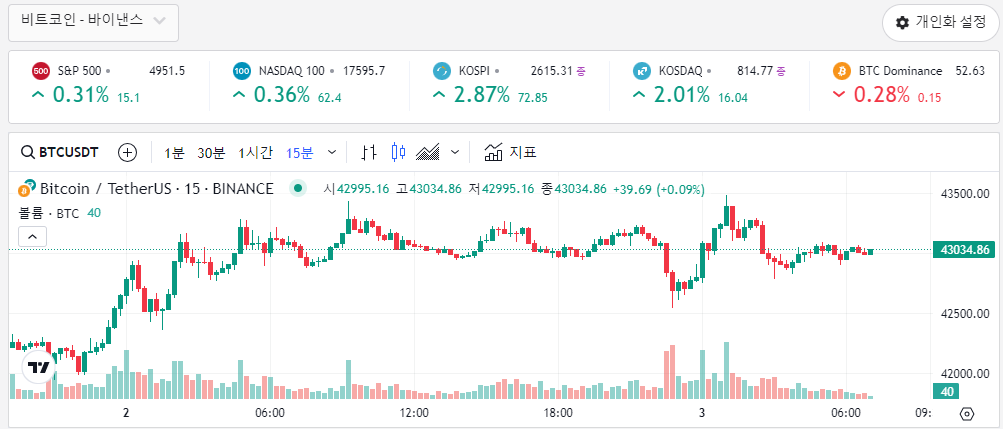Select the bar chart style icon
This screenshot has height=429, width=1003.
click(x=369, y=152)
